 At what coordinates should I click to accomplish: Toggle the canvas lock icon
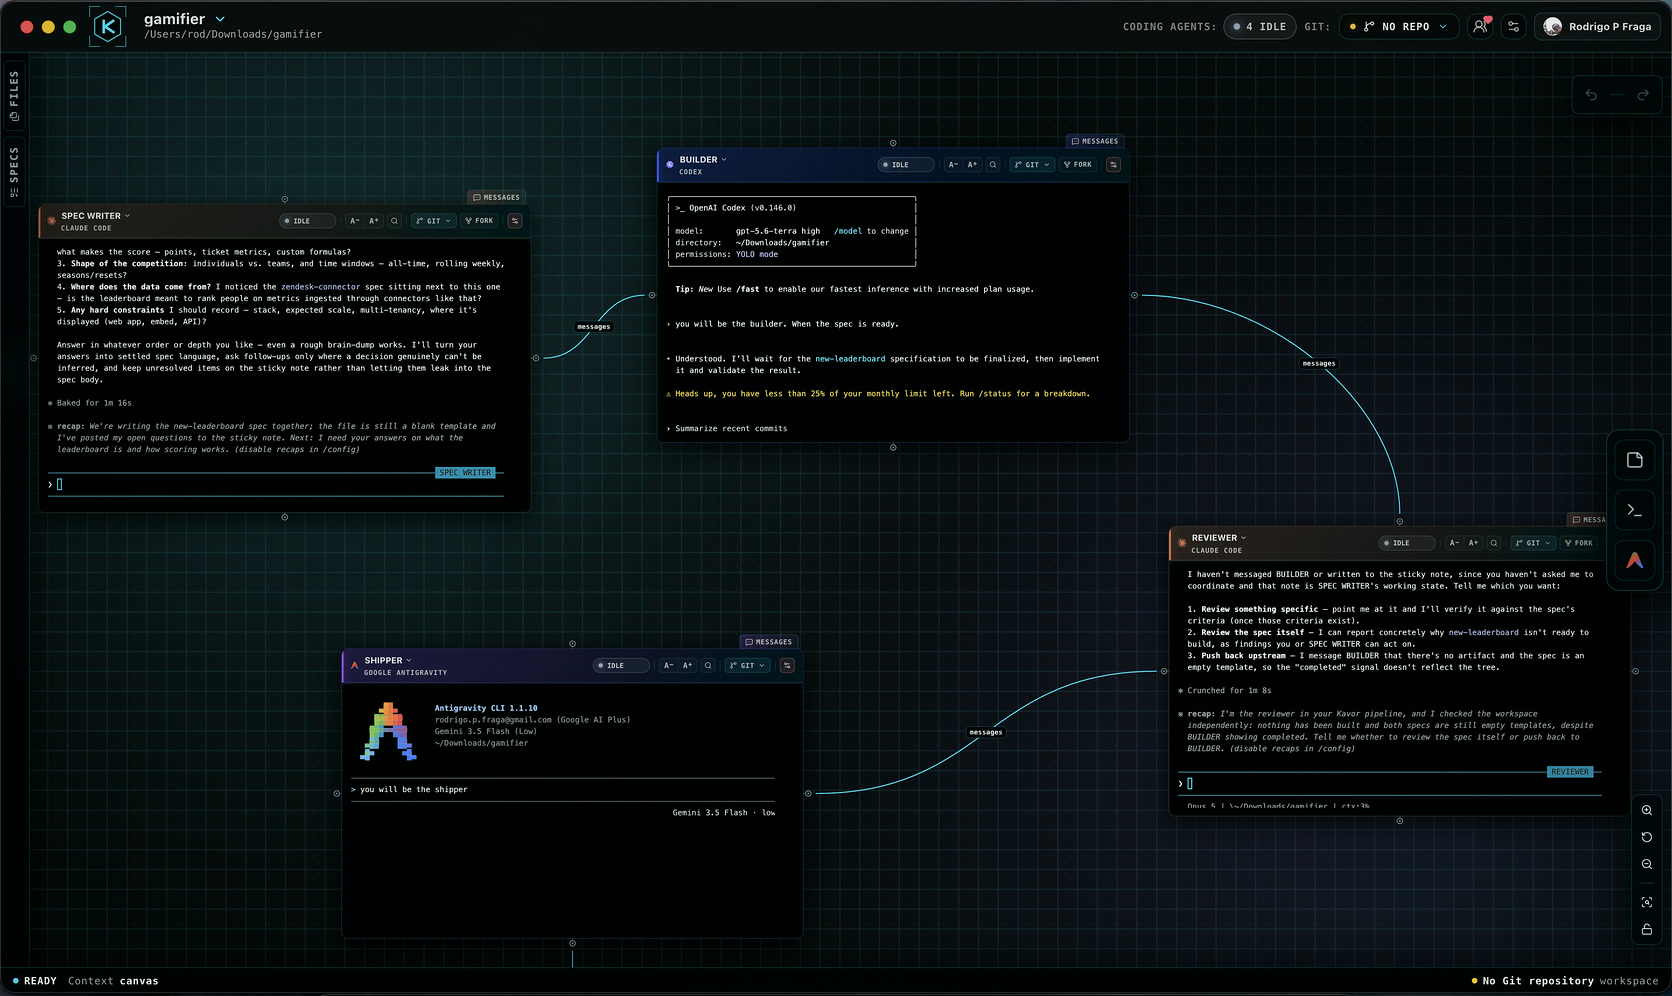click(x=1647, y=930)
